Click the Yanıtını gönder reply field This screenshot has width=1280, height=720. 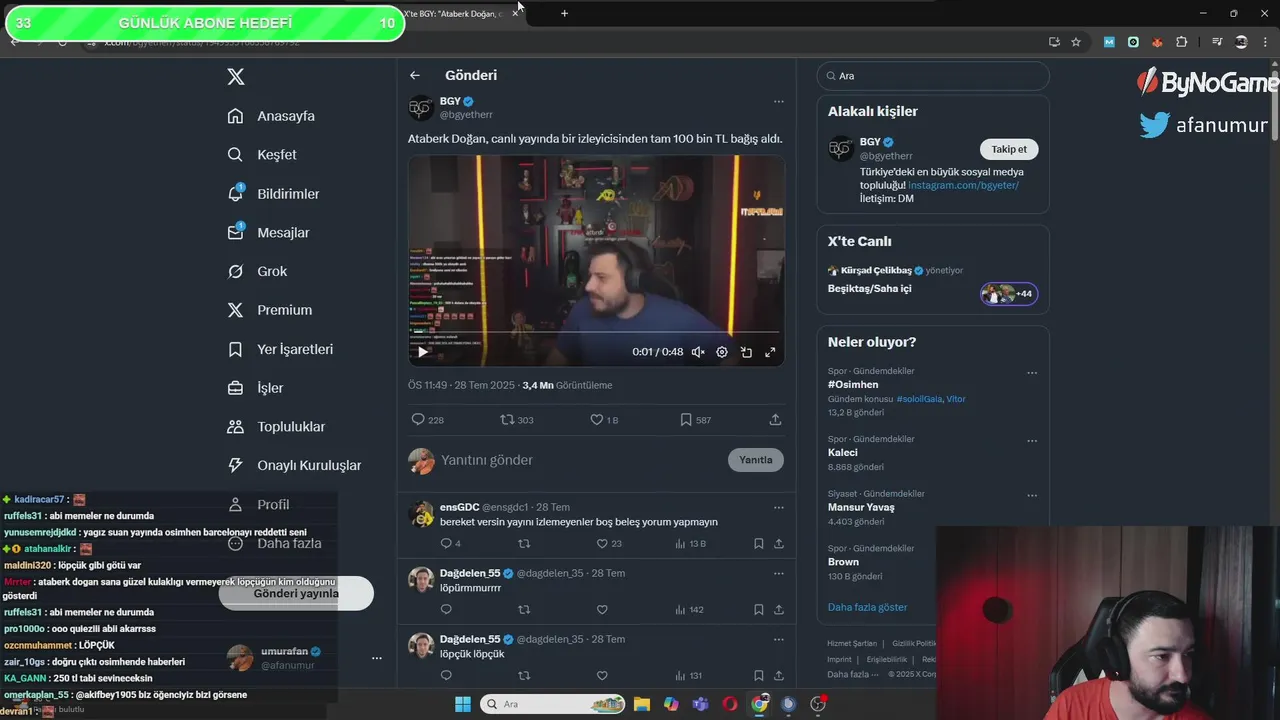click(580, 460)
